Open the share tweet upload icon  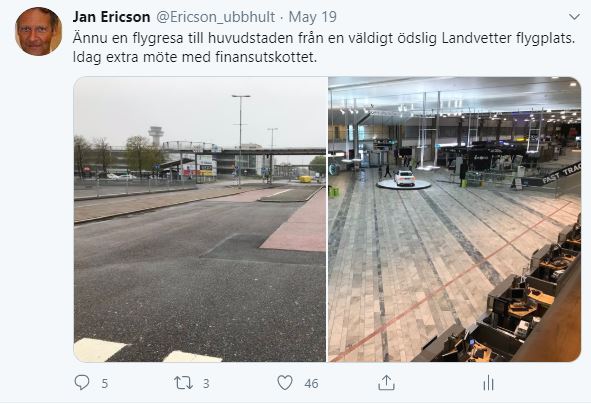point(386,383)
